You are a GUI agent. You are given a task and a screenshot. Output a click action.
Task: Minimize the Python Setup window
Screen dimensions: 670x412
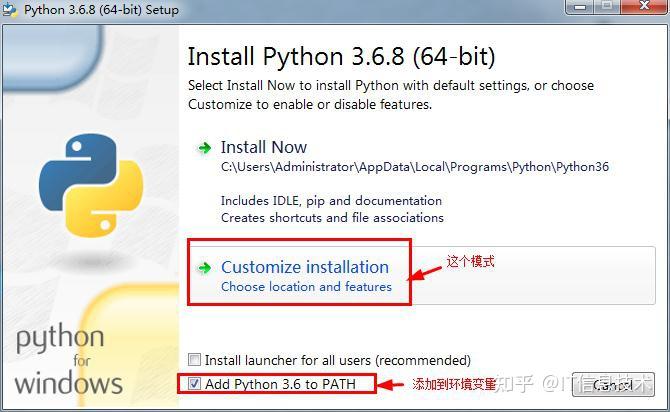coord(579,7)
